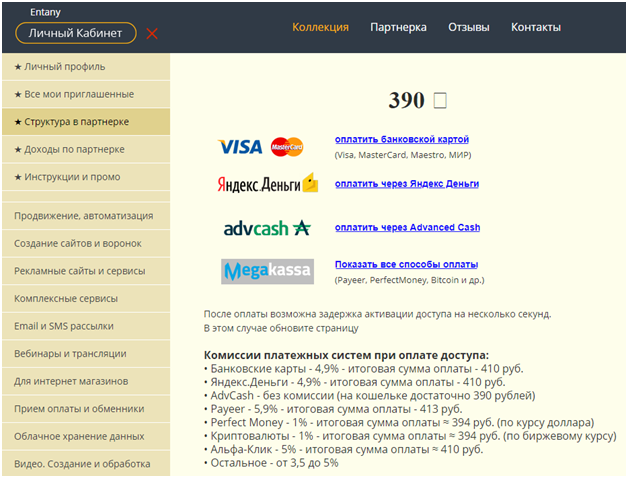The image size is (628, 478).
Task: Open Личный Кабинет button
Action: point(76,33)
